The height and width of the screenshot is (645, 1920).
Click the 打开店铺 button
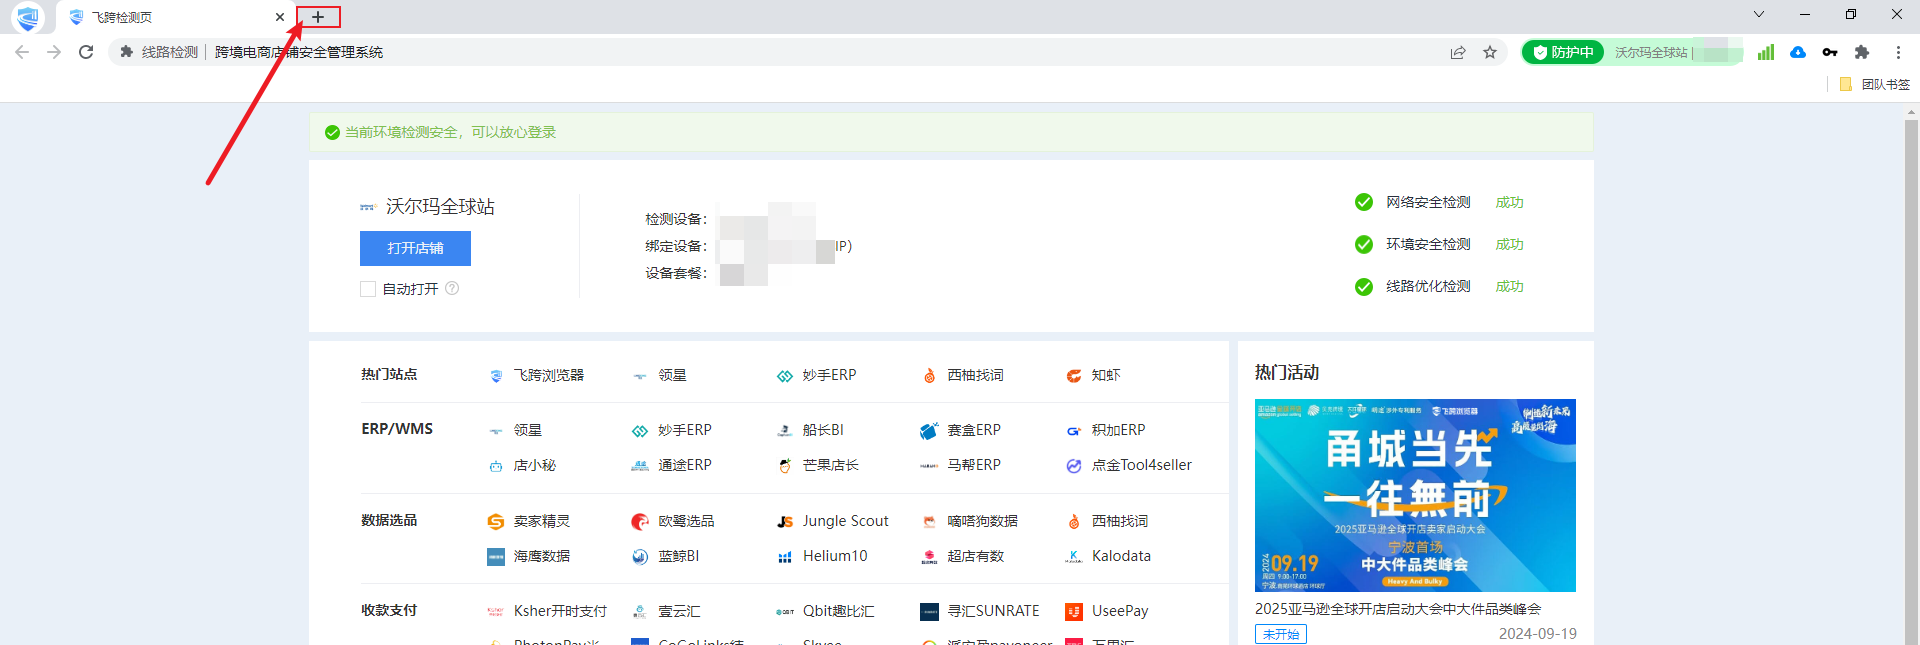(x=415, y=248)
